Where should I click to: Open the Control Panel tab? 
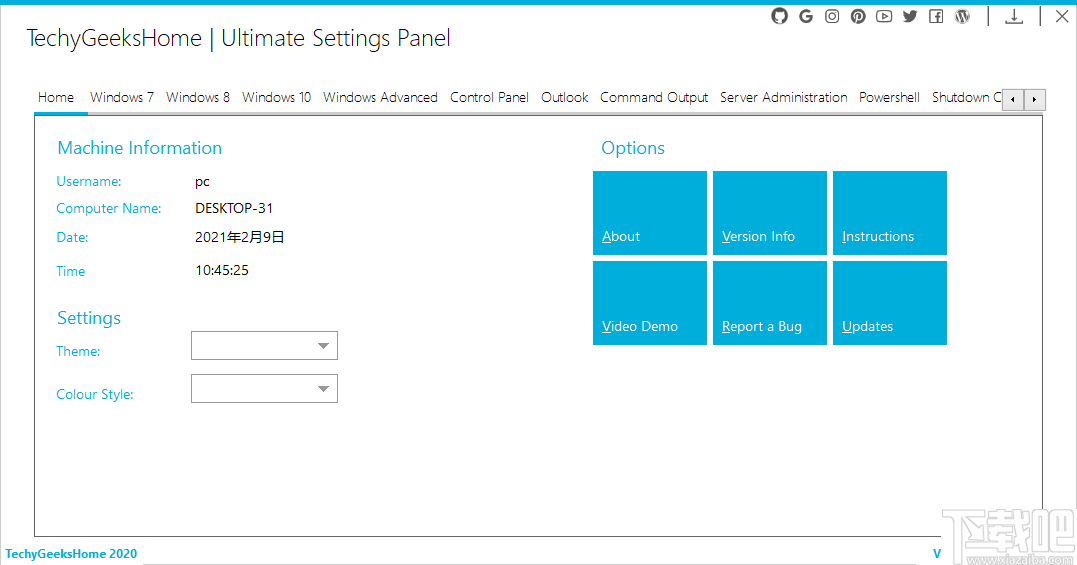489,97
